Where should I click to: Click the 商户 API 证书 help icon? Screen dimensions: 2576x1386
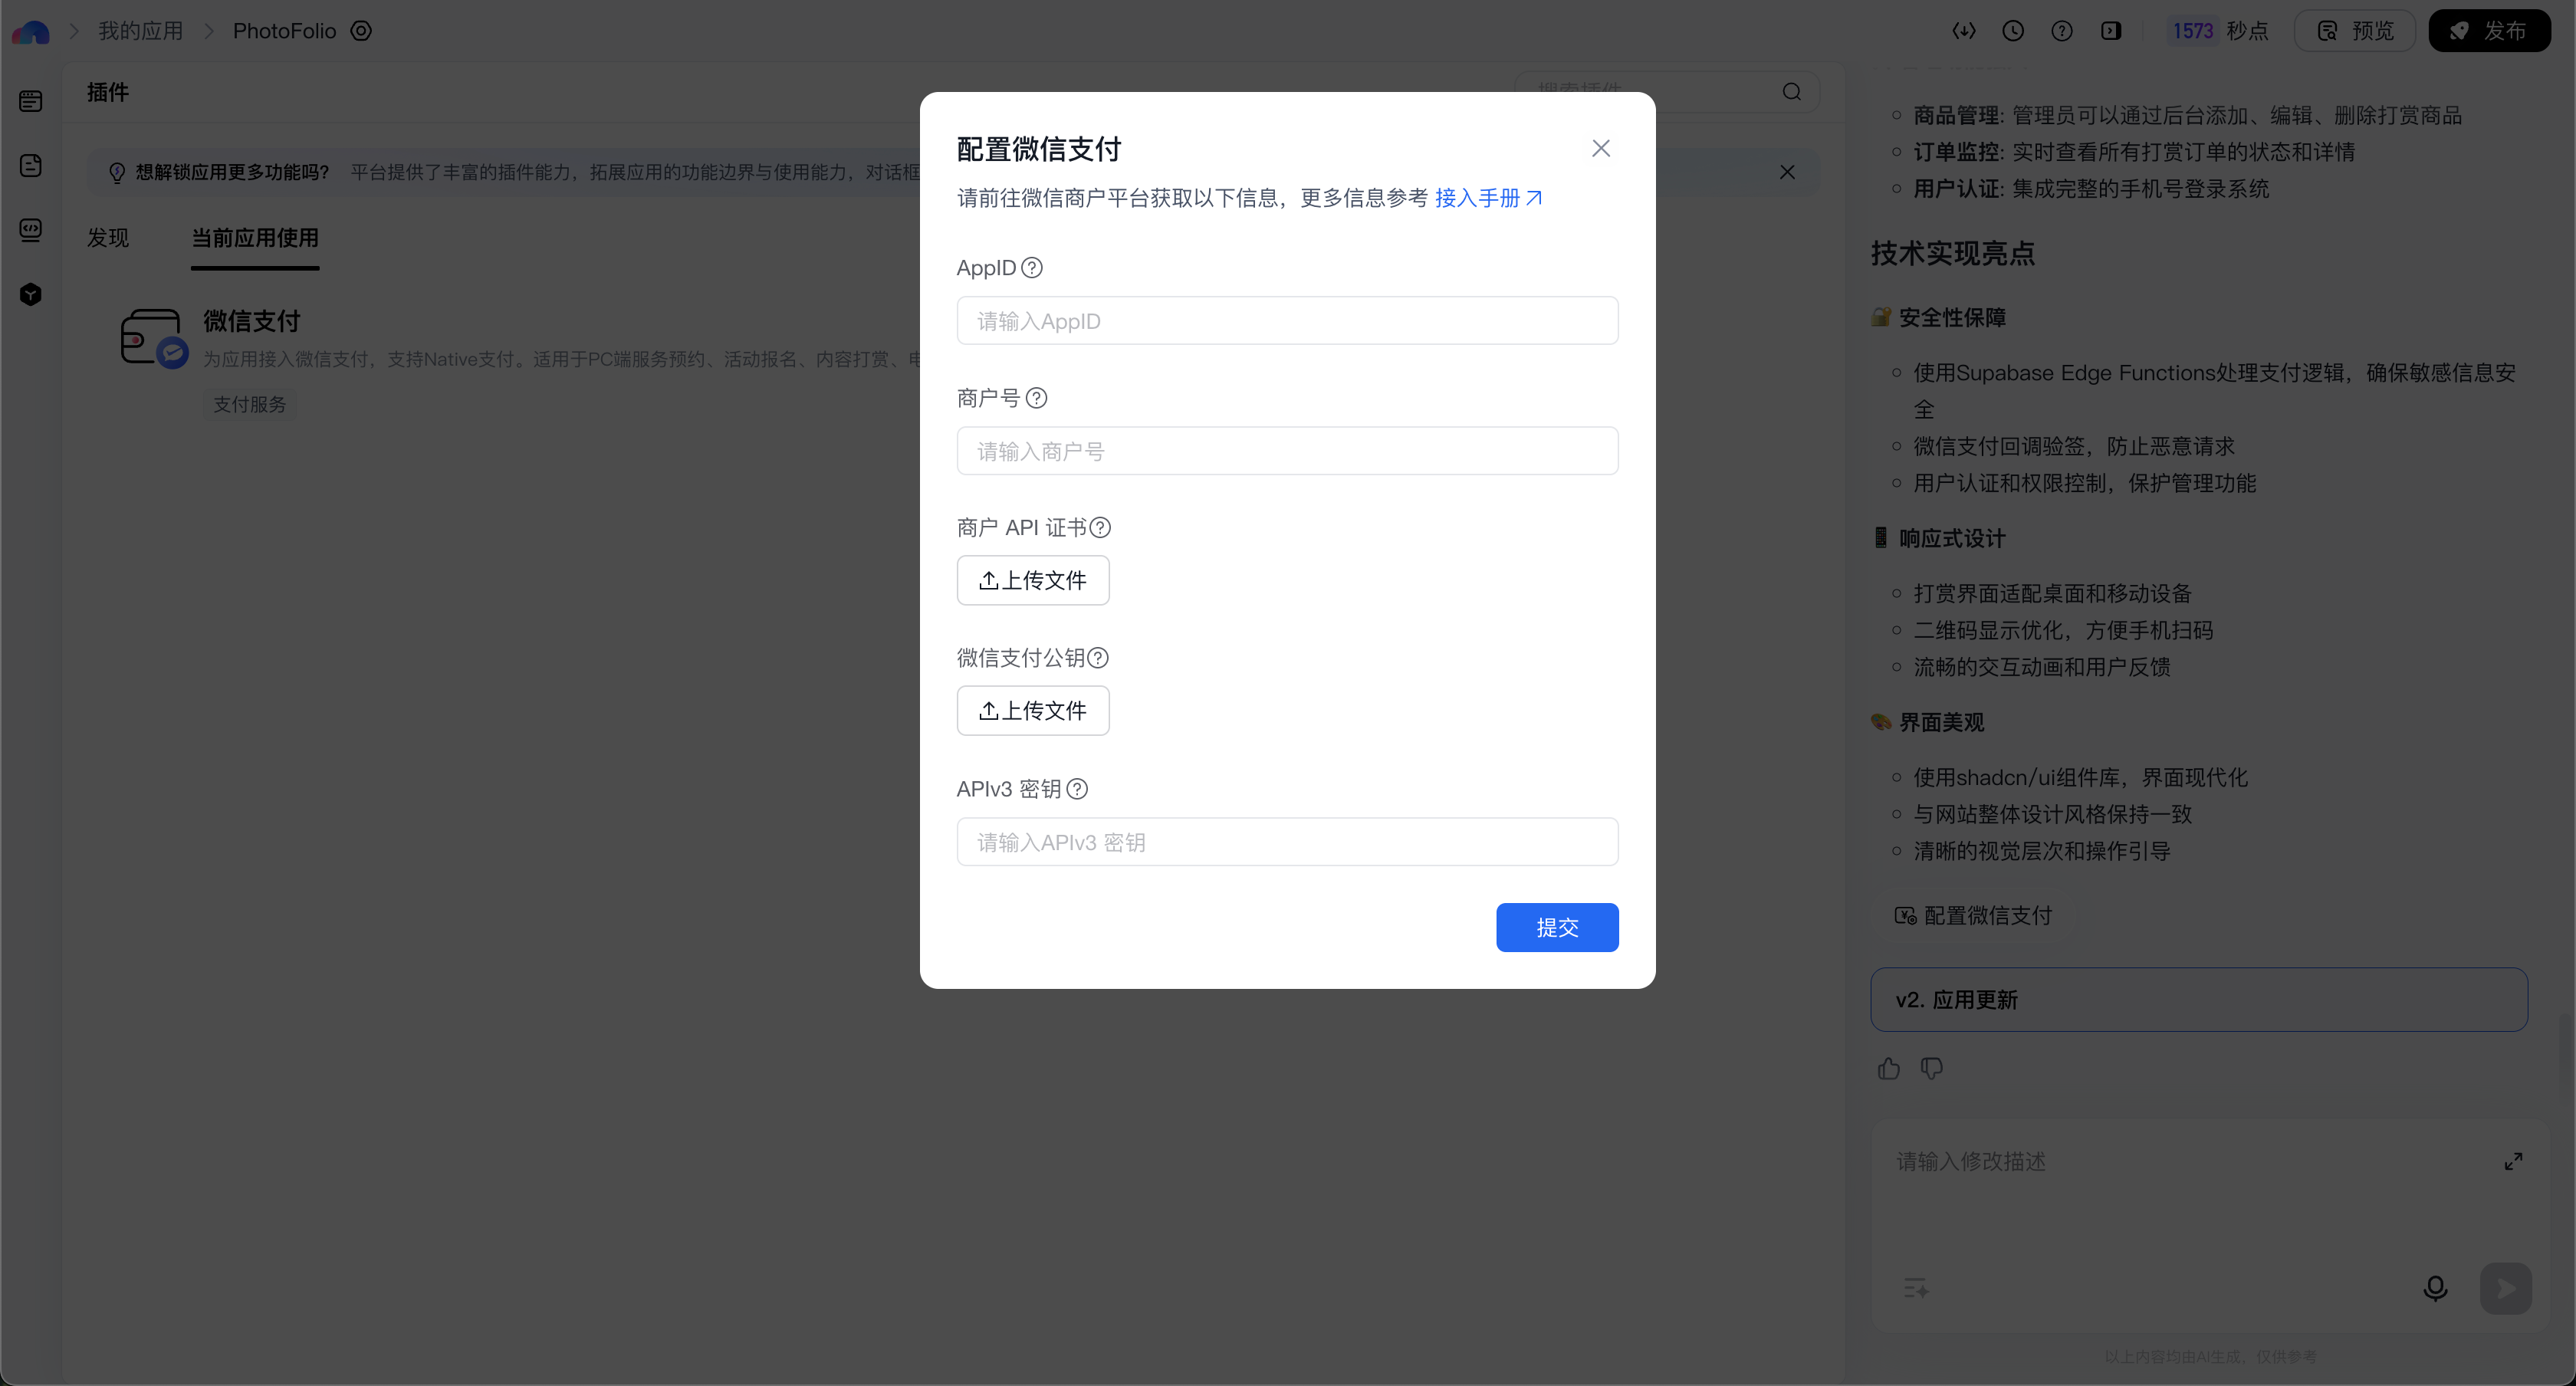point(1100,527)
